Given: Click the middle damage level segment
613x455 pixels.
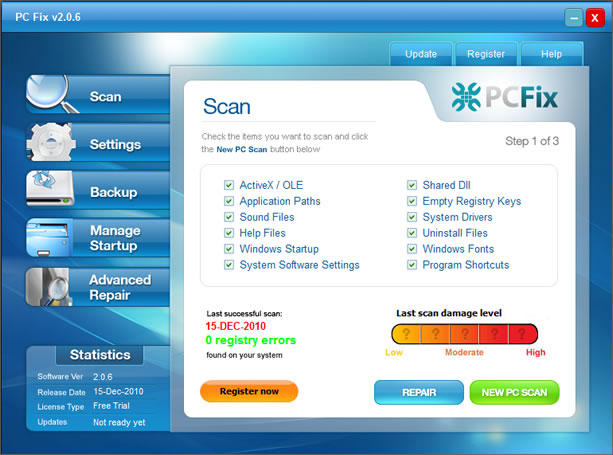Looking at the screenshot, I should (x=464, y=334).
